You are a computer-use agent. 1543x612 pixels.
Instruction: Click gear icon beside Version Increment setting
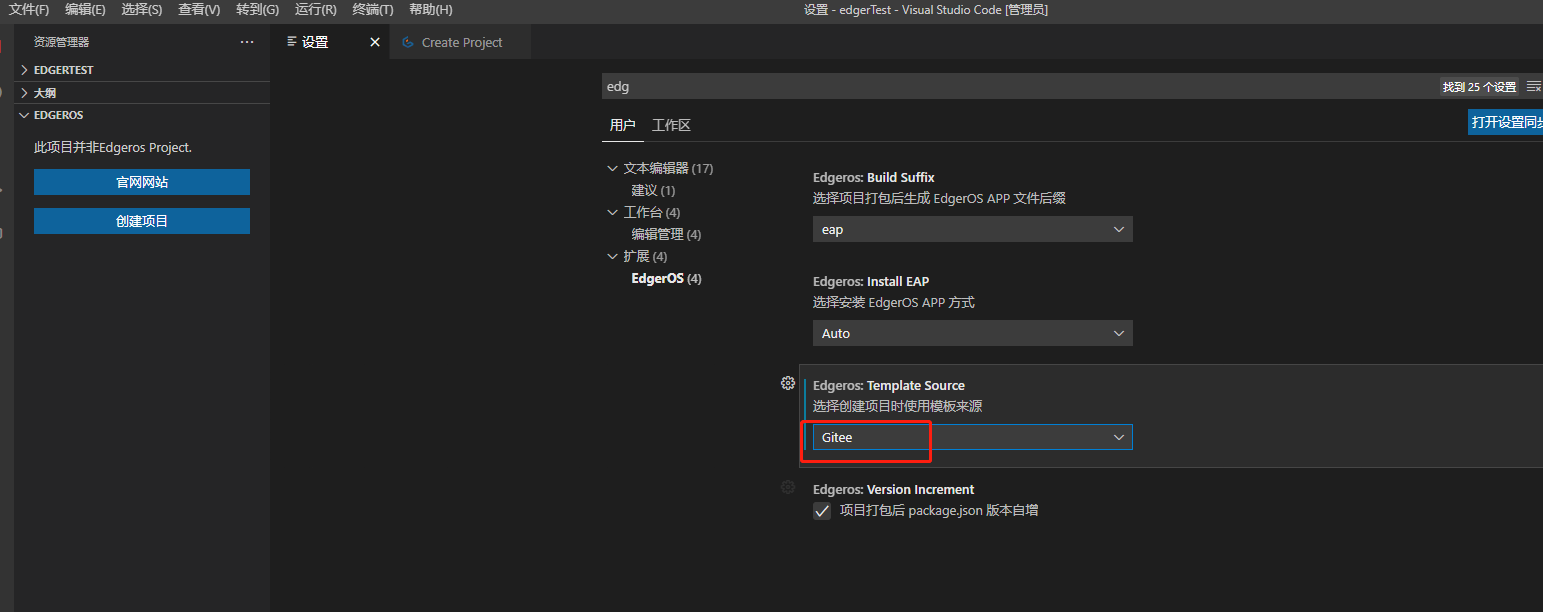(x=788, y=487)
